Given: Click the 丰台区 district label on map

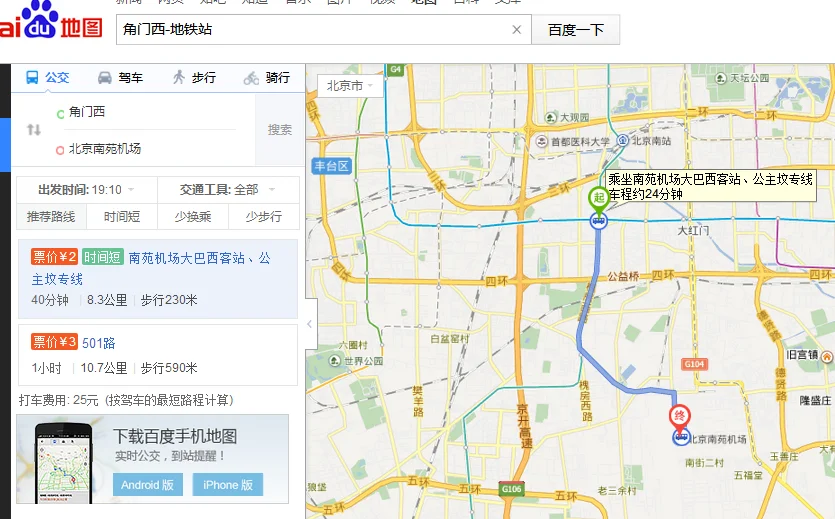Looking at the screenshot, I should pos(331,166).
